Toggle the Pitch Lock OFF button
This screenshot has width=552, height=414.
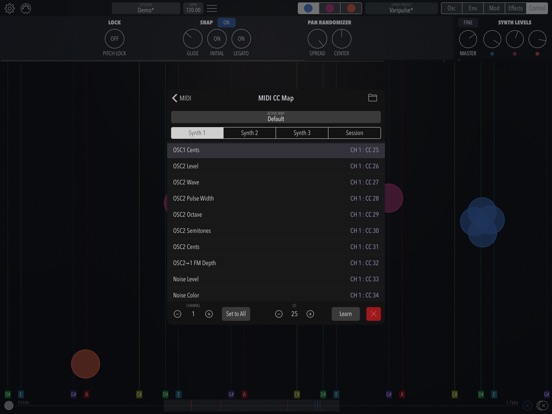[x=114, y=39]
